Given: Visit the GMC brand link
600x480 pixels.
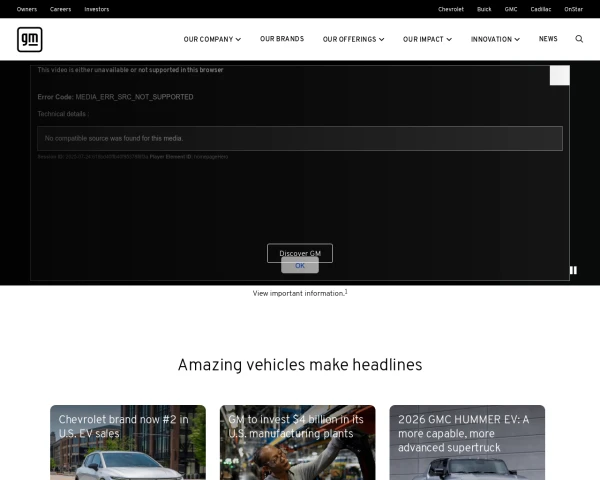Looking at the screenshot, I should point(511,9).
